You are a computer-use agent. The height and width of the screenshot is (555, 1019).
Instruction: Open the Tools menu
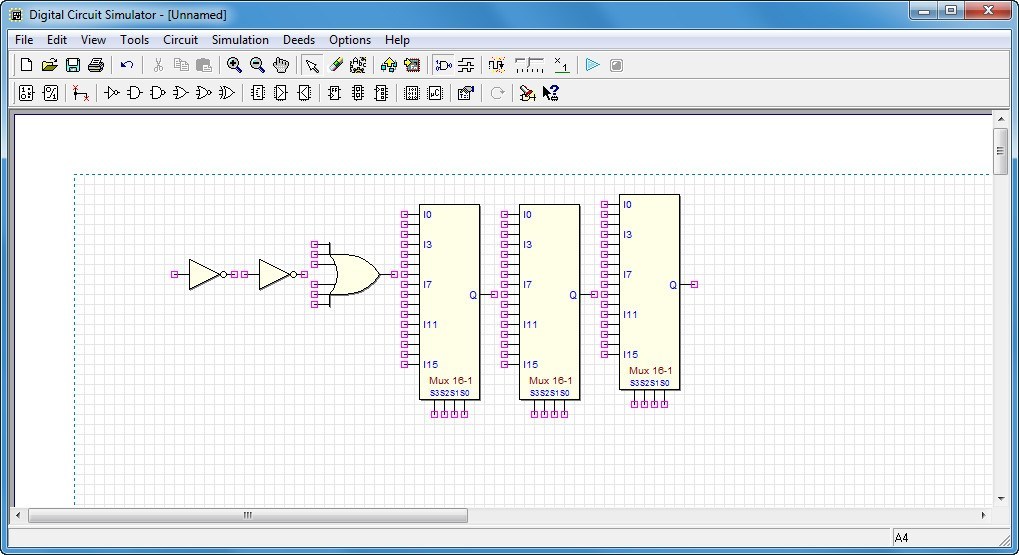[134, 40]
